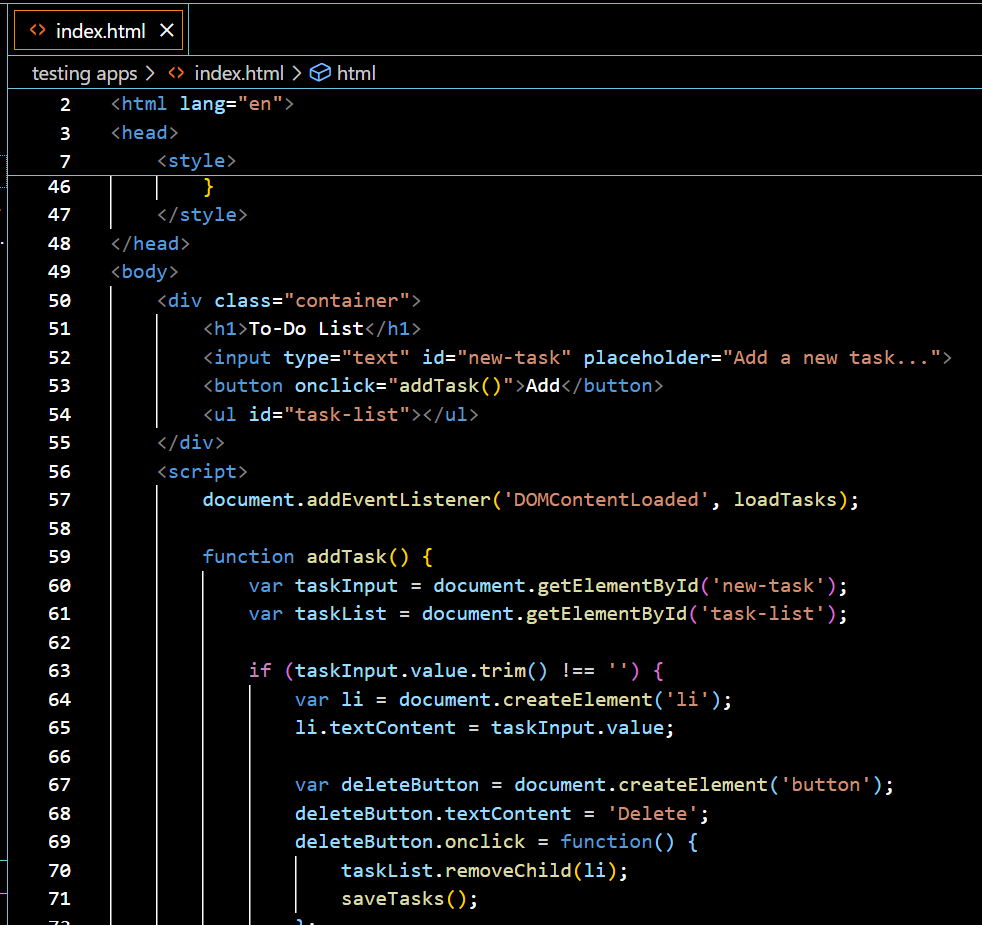Click taskList.removeChild(li) on line 70
The width and height of the screenshot is (982, 925).
479,871
